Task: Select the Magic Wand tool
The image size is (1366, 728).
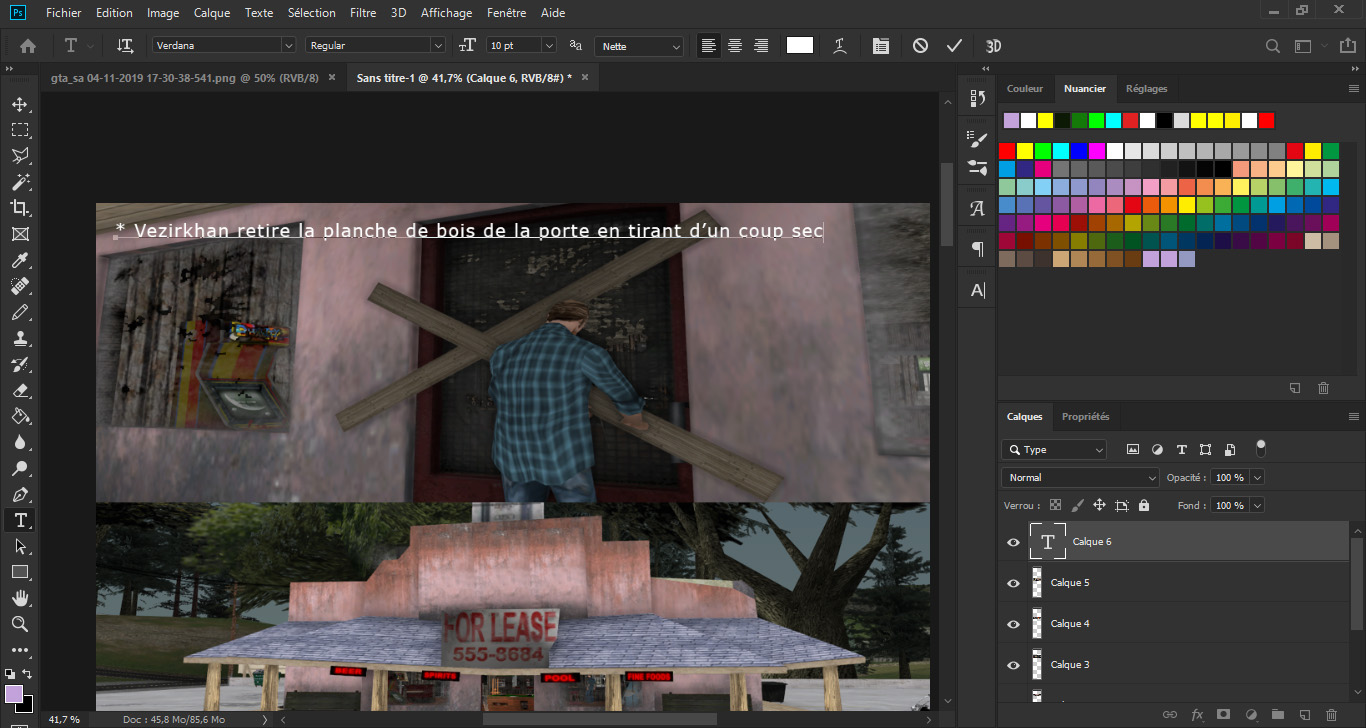Action: pos(19,182)
